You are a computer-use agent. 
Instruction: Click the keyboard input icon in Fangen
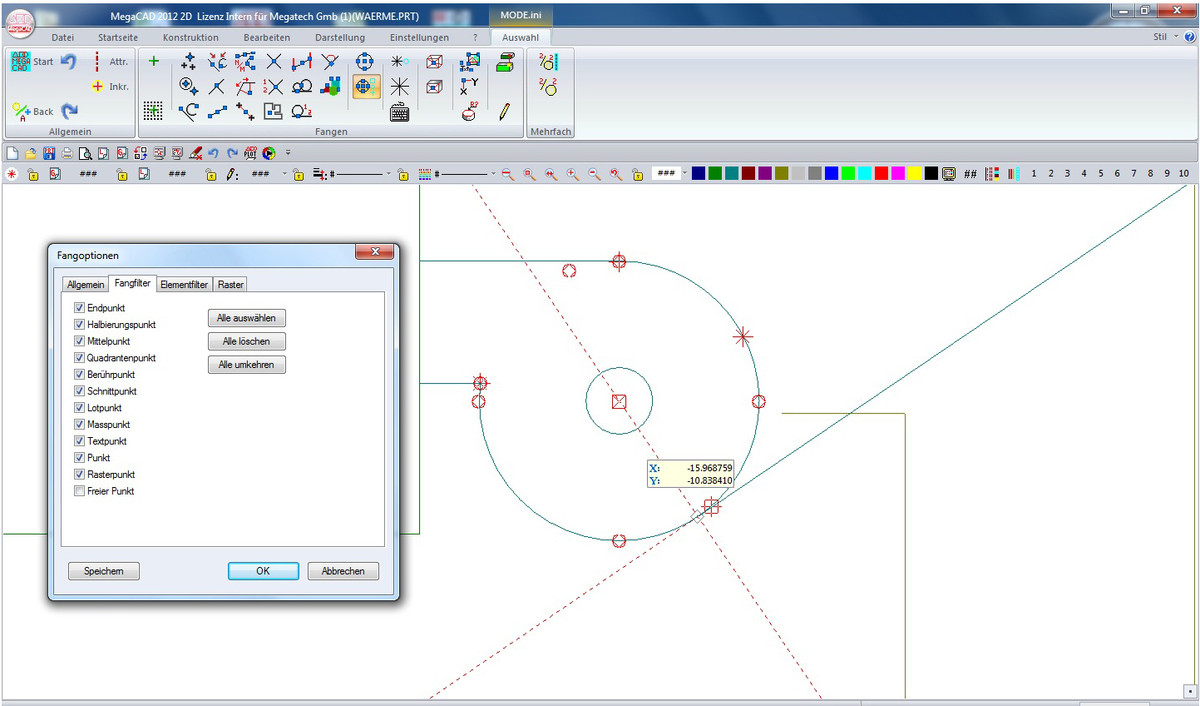pos(399,111)
